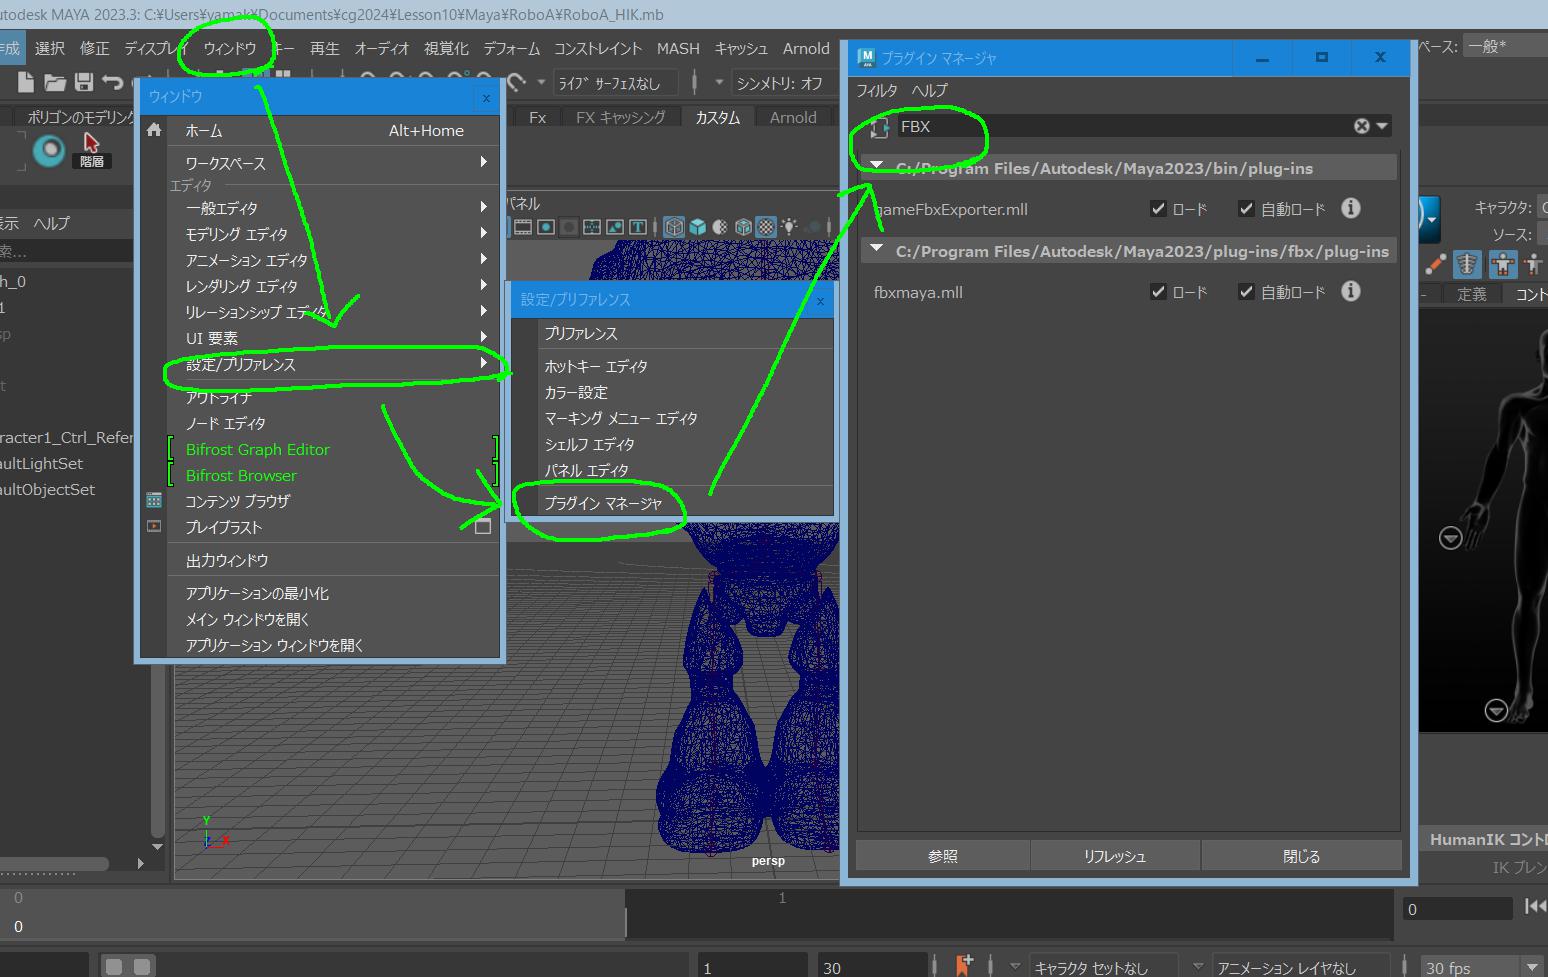Collapse the plug-ins/fbx/plug-ins section
The height and width of the screenshot is (977, 1548).
coord(877,249)
